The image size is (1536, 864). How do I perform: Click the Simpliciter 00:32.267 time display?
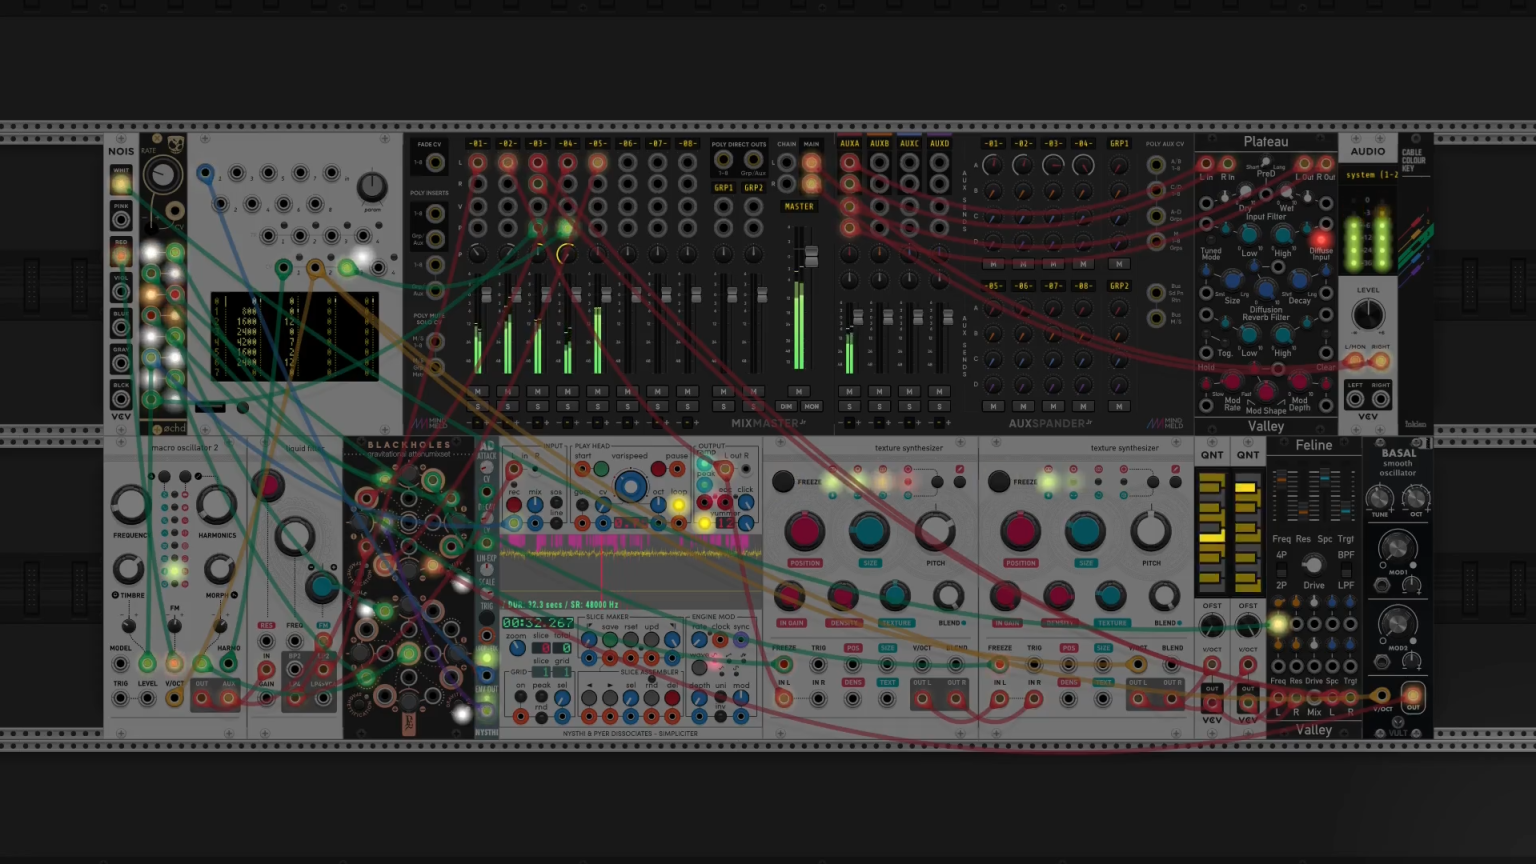tap(538, 623)
